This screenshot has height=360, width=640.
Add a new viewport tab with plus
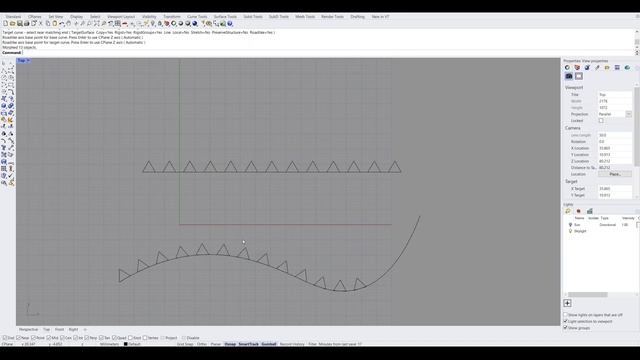[x=85, y=329]
